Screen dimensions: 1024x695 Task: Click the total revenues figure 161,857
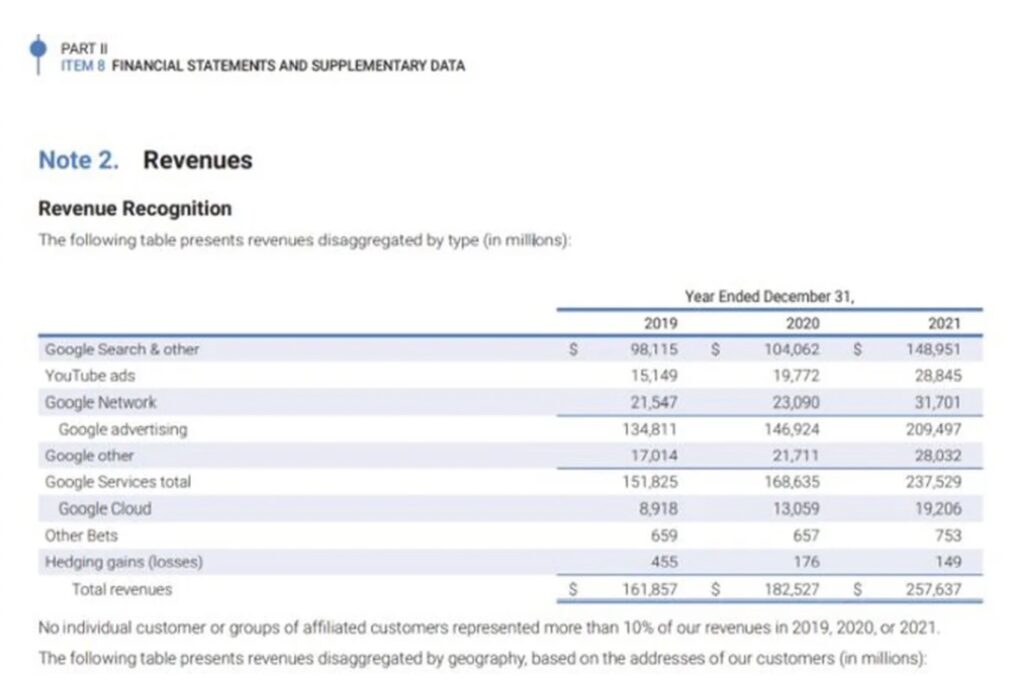tap(650, 589)
